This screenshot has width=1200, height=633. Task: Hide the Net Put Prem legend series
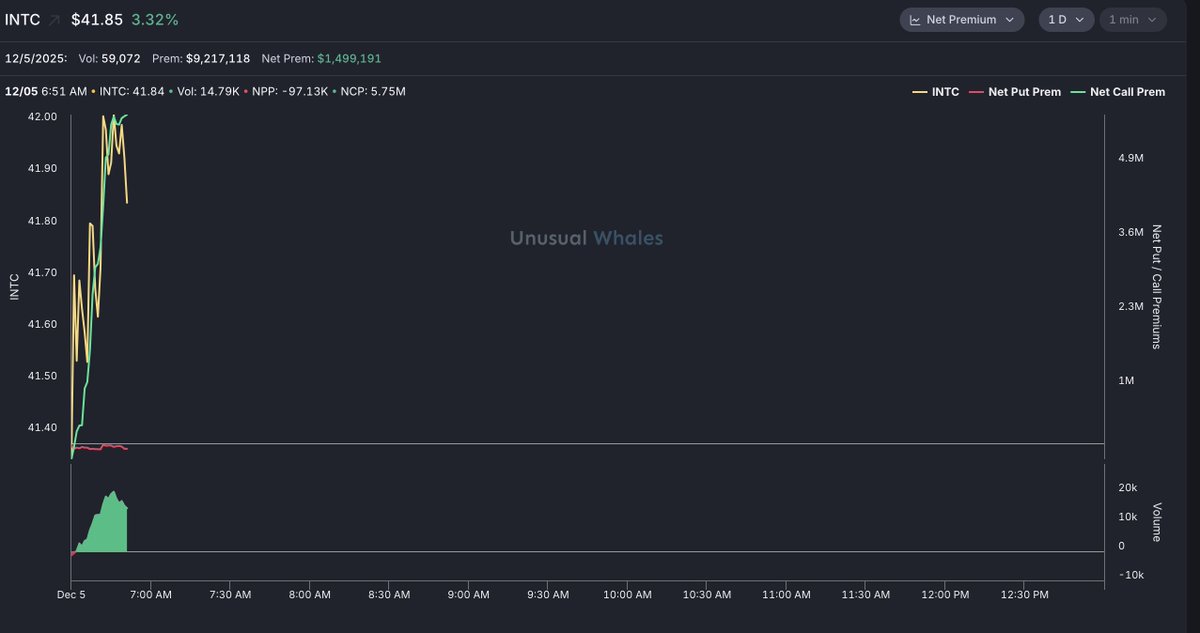click(x=1015, y=92)
